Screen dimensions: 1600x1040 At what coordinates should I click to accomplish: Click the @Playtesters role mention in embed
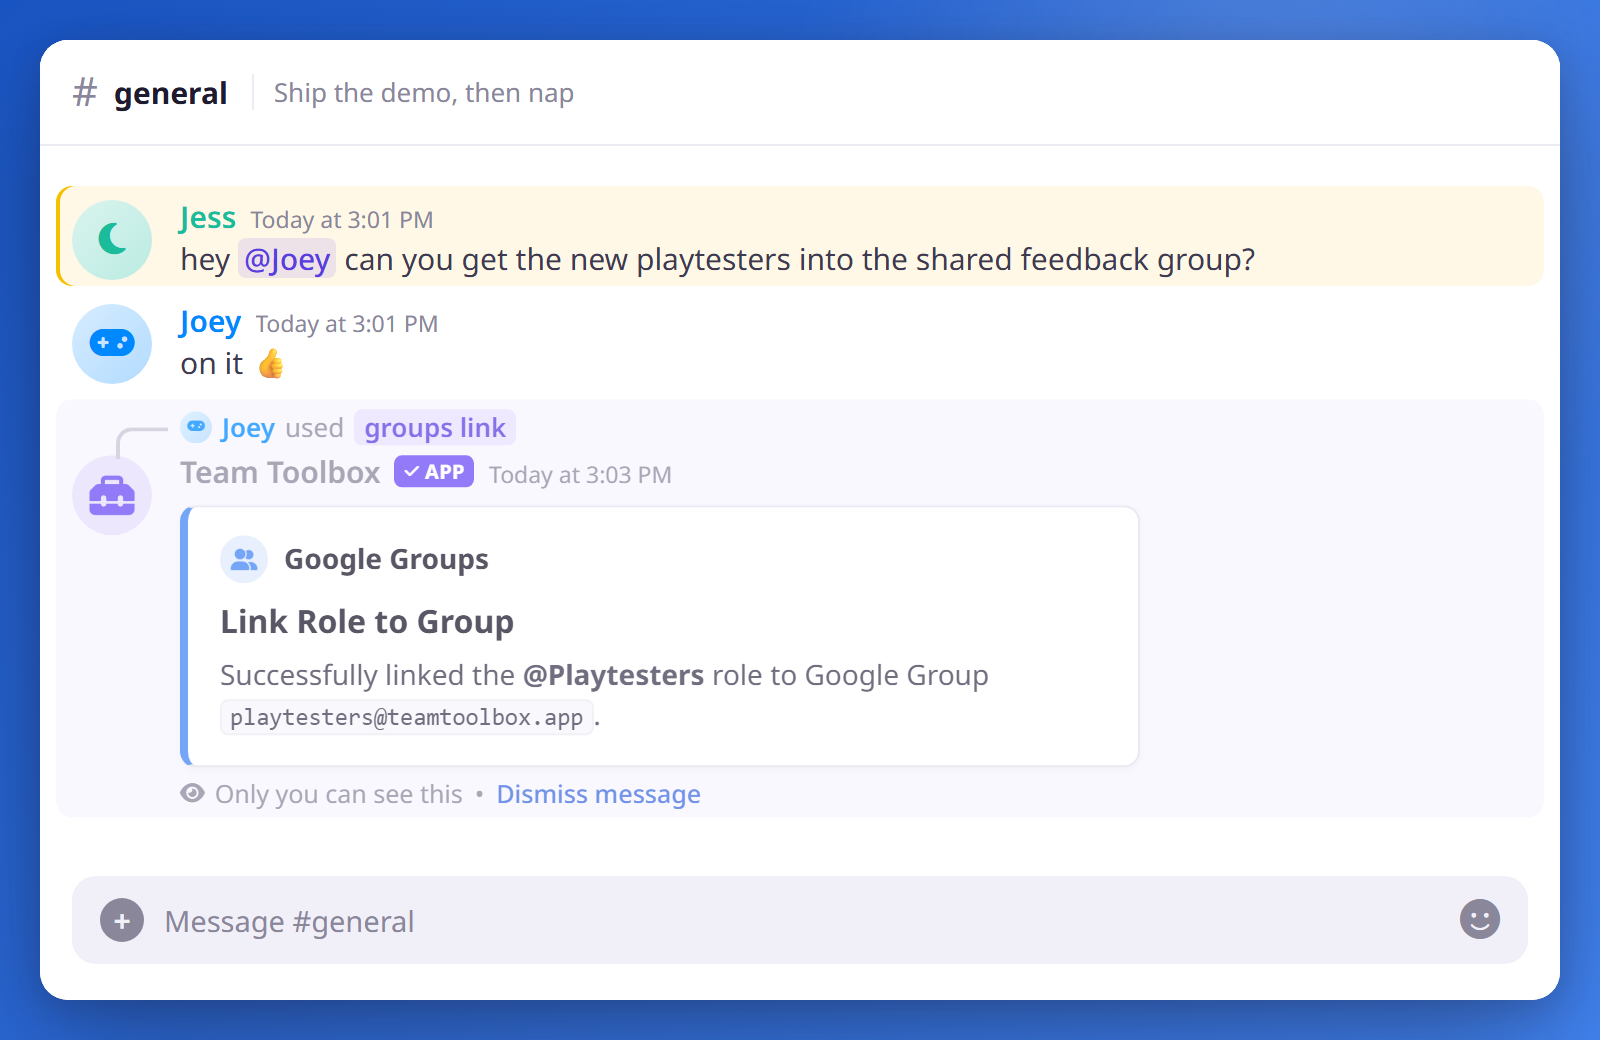coord(614,675)
